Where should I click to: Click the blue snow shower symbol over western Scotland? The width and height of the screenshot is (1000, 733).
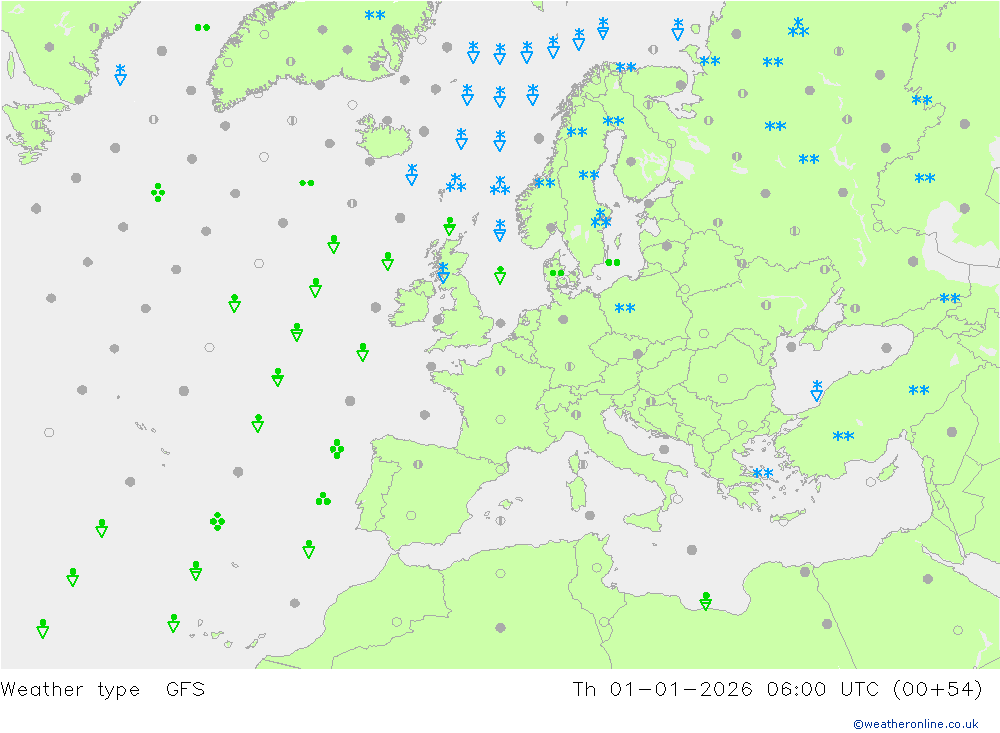click(x=443, y=272)
